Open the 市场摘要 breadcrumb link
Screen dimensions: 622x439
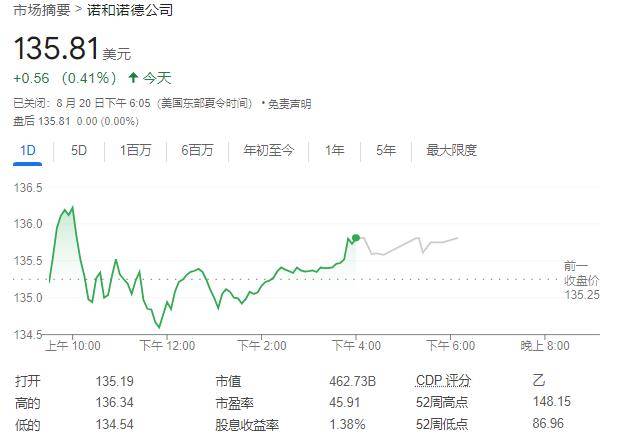(x=42, y=10)
